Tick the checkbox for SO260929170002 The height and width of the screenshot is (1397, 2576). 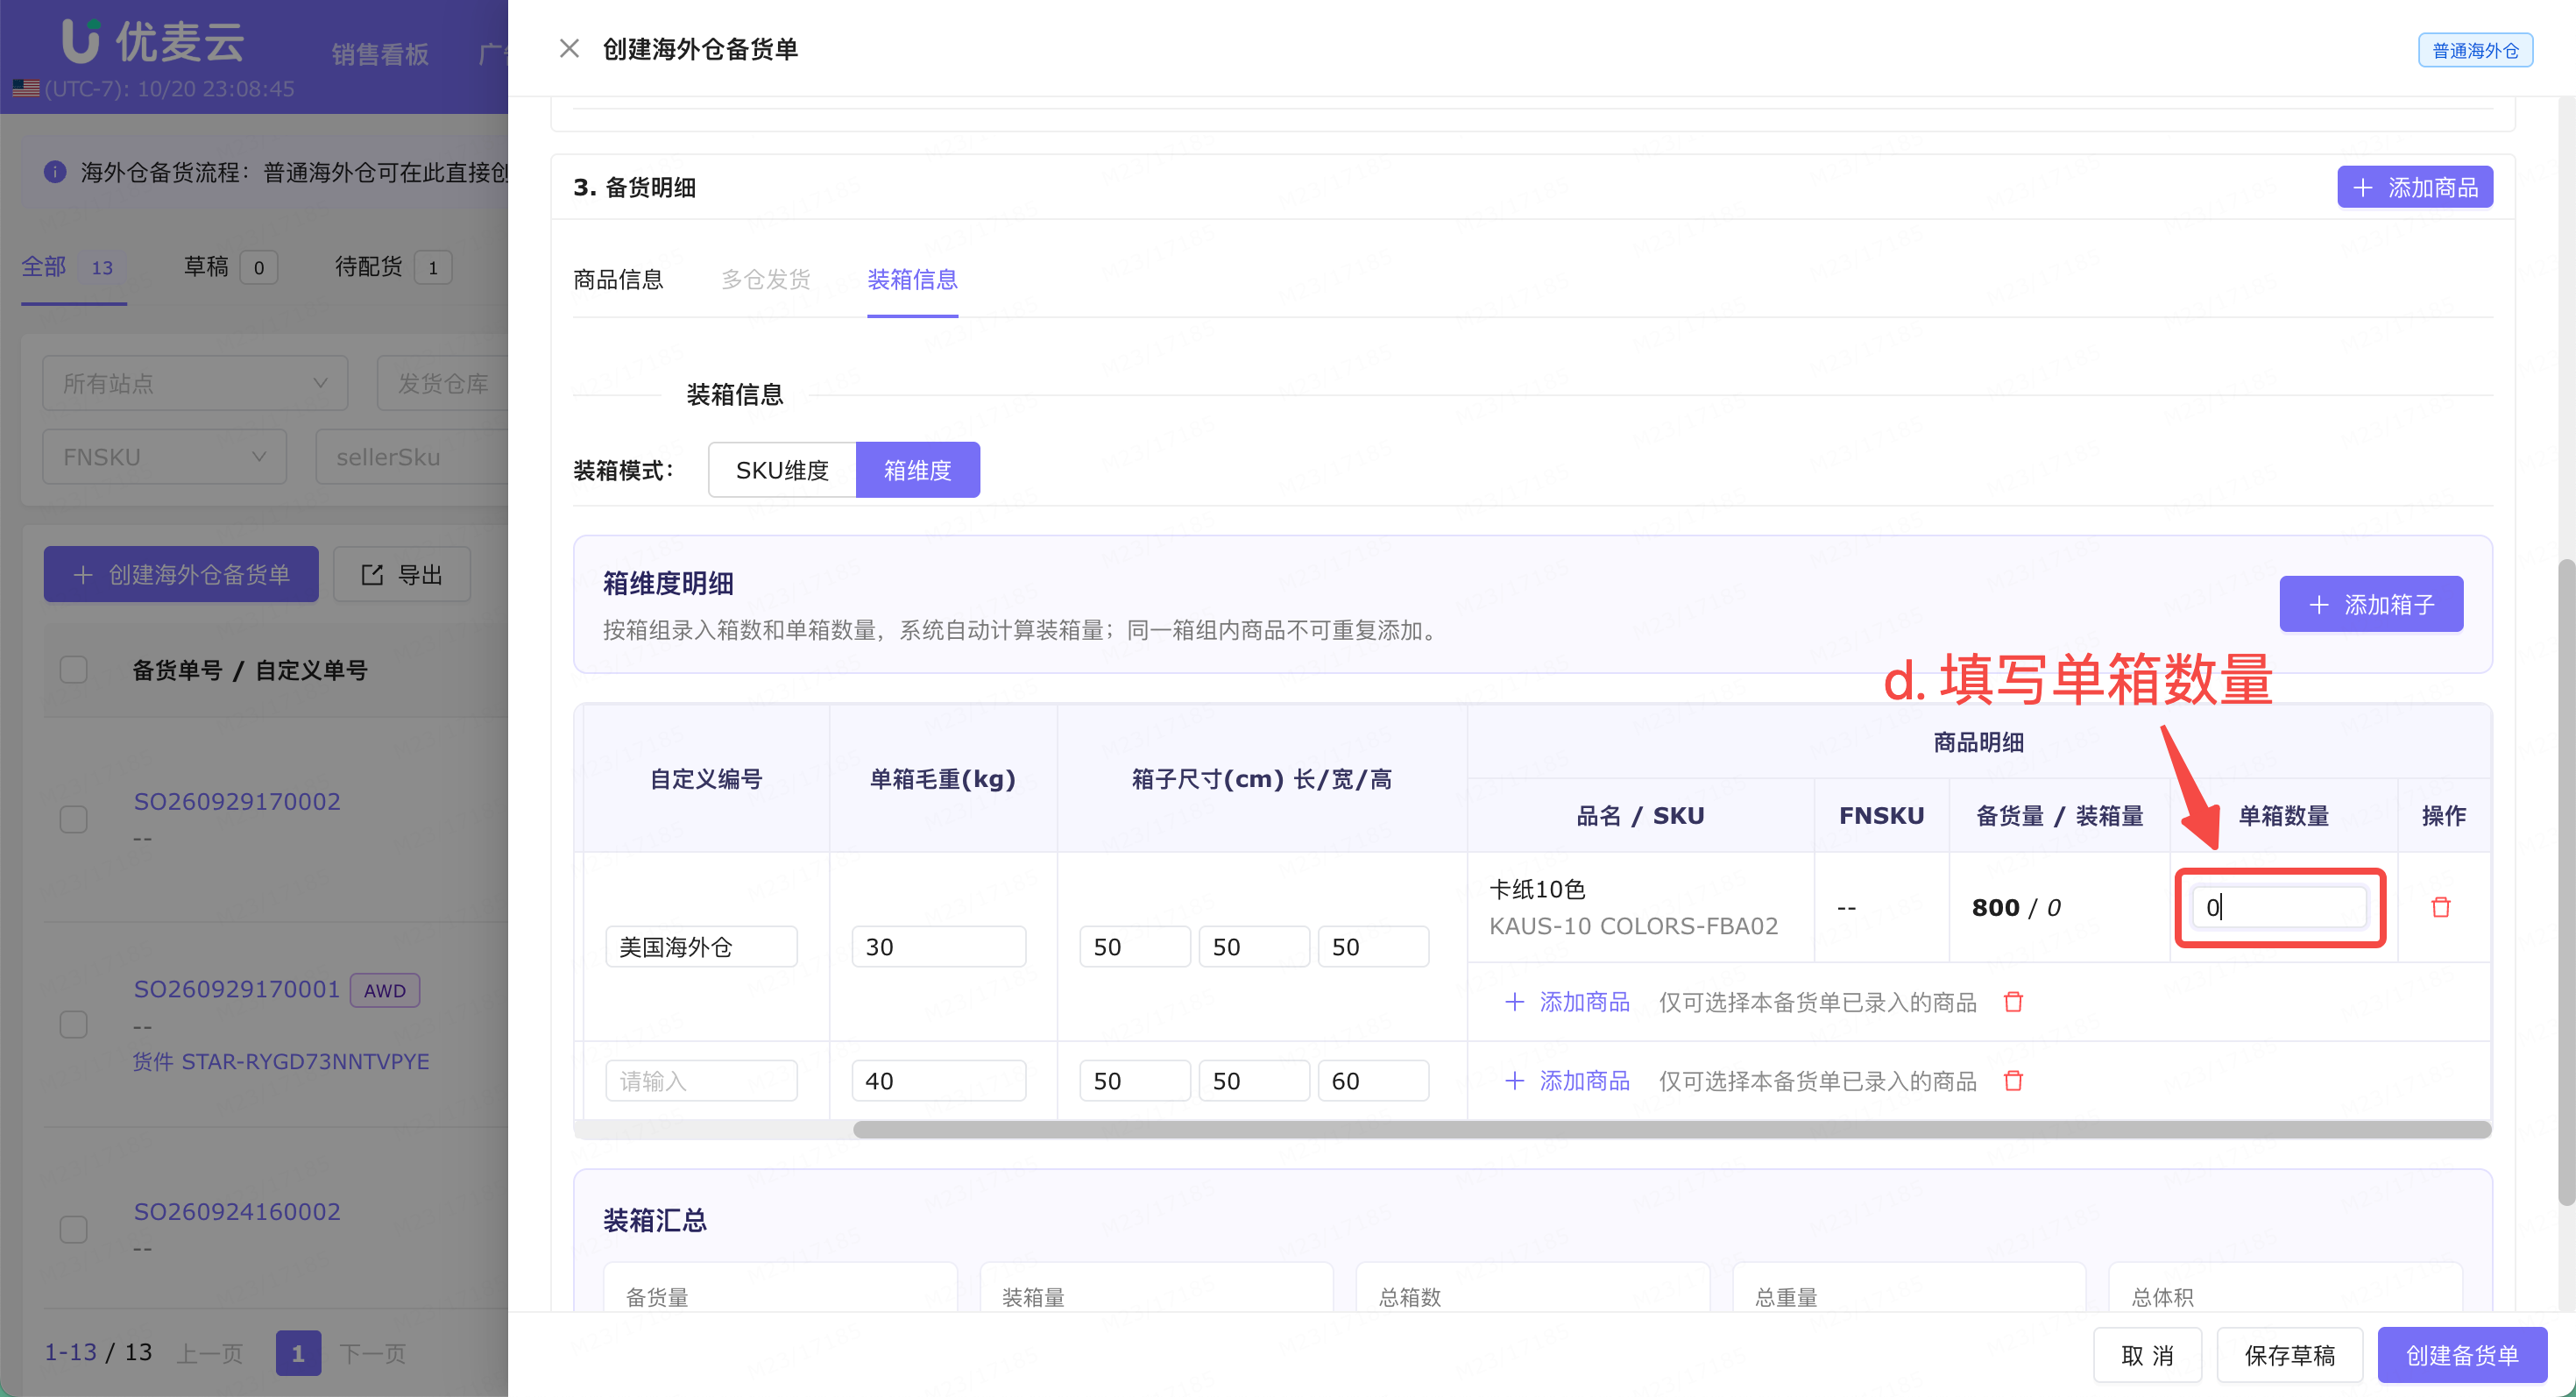tap(74, 819)
